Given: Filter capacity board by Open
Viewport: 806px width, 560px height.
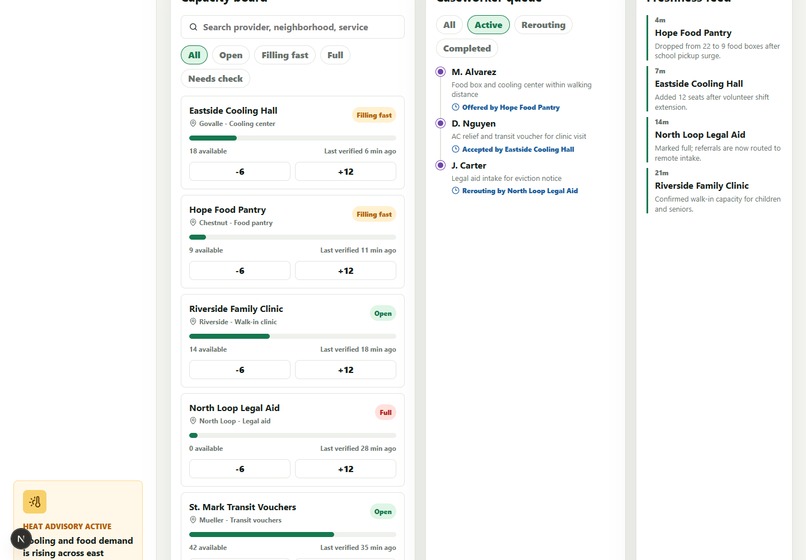Looking at the screenshot, I should 231,55.
